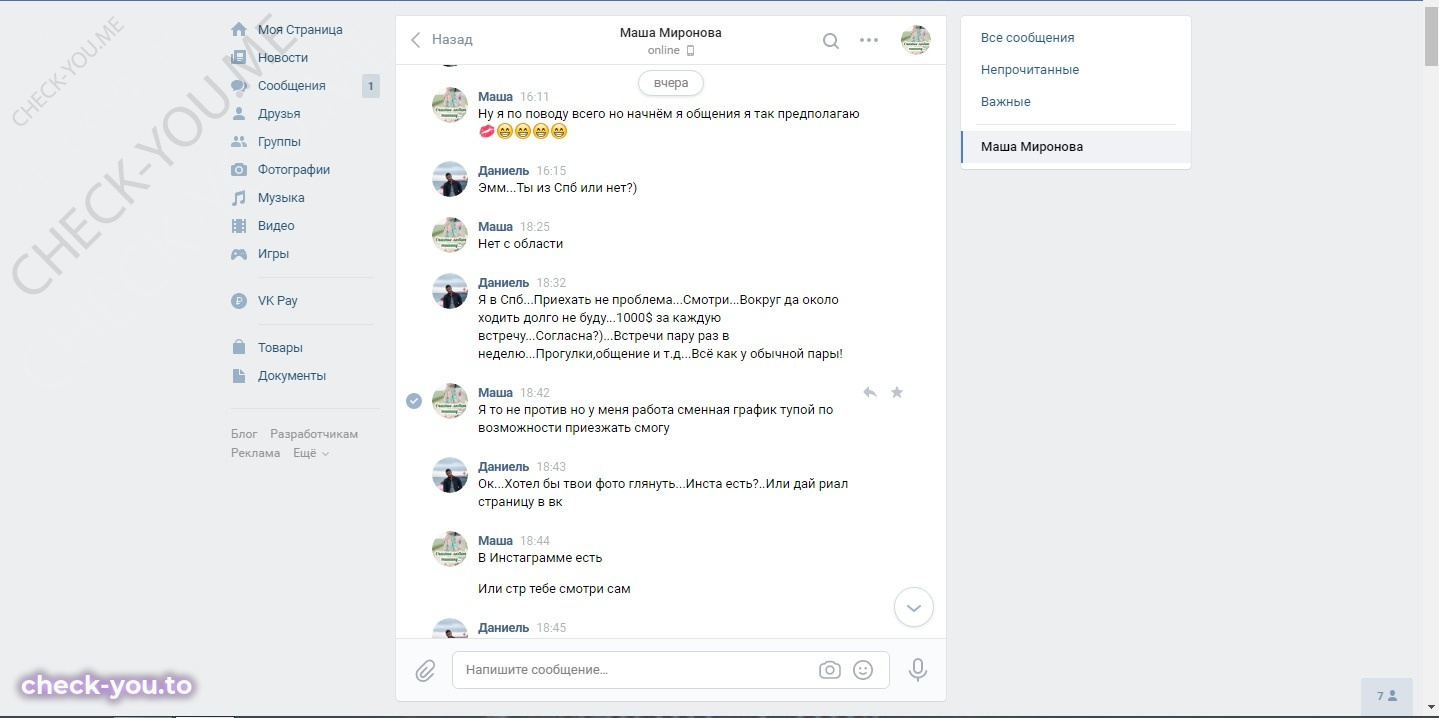Open unread count badge next to Сообщения
The image size is (1439, 718).
tap(371, 86)
